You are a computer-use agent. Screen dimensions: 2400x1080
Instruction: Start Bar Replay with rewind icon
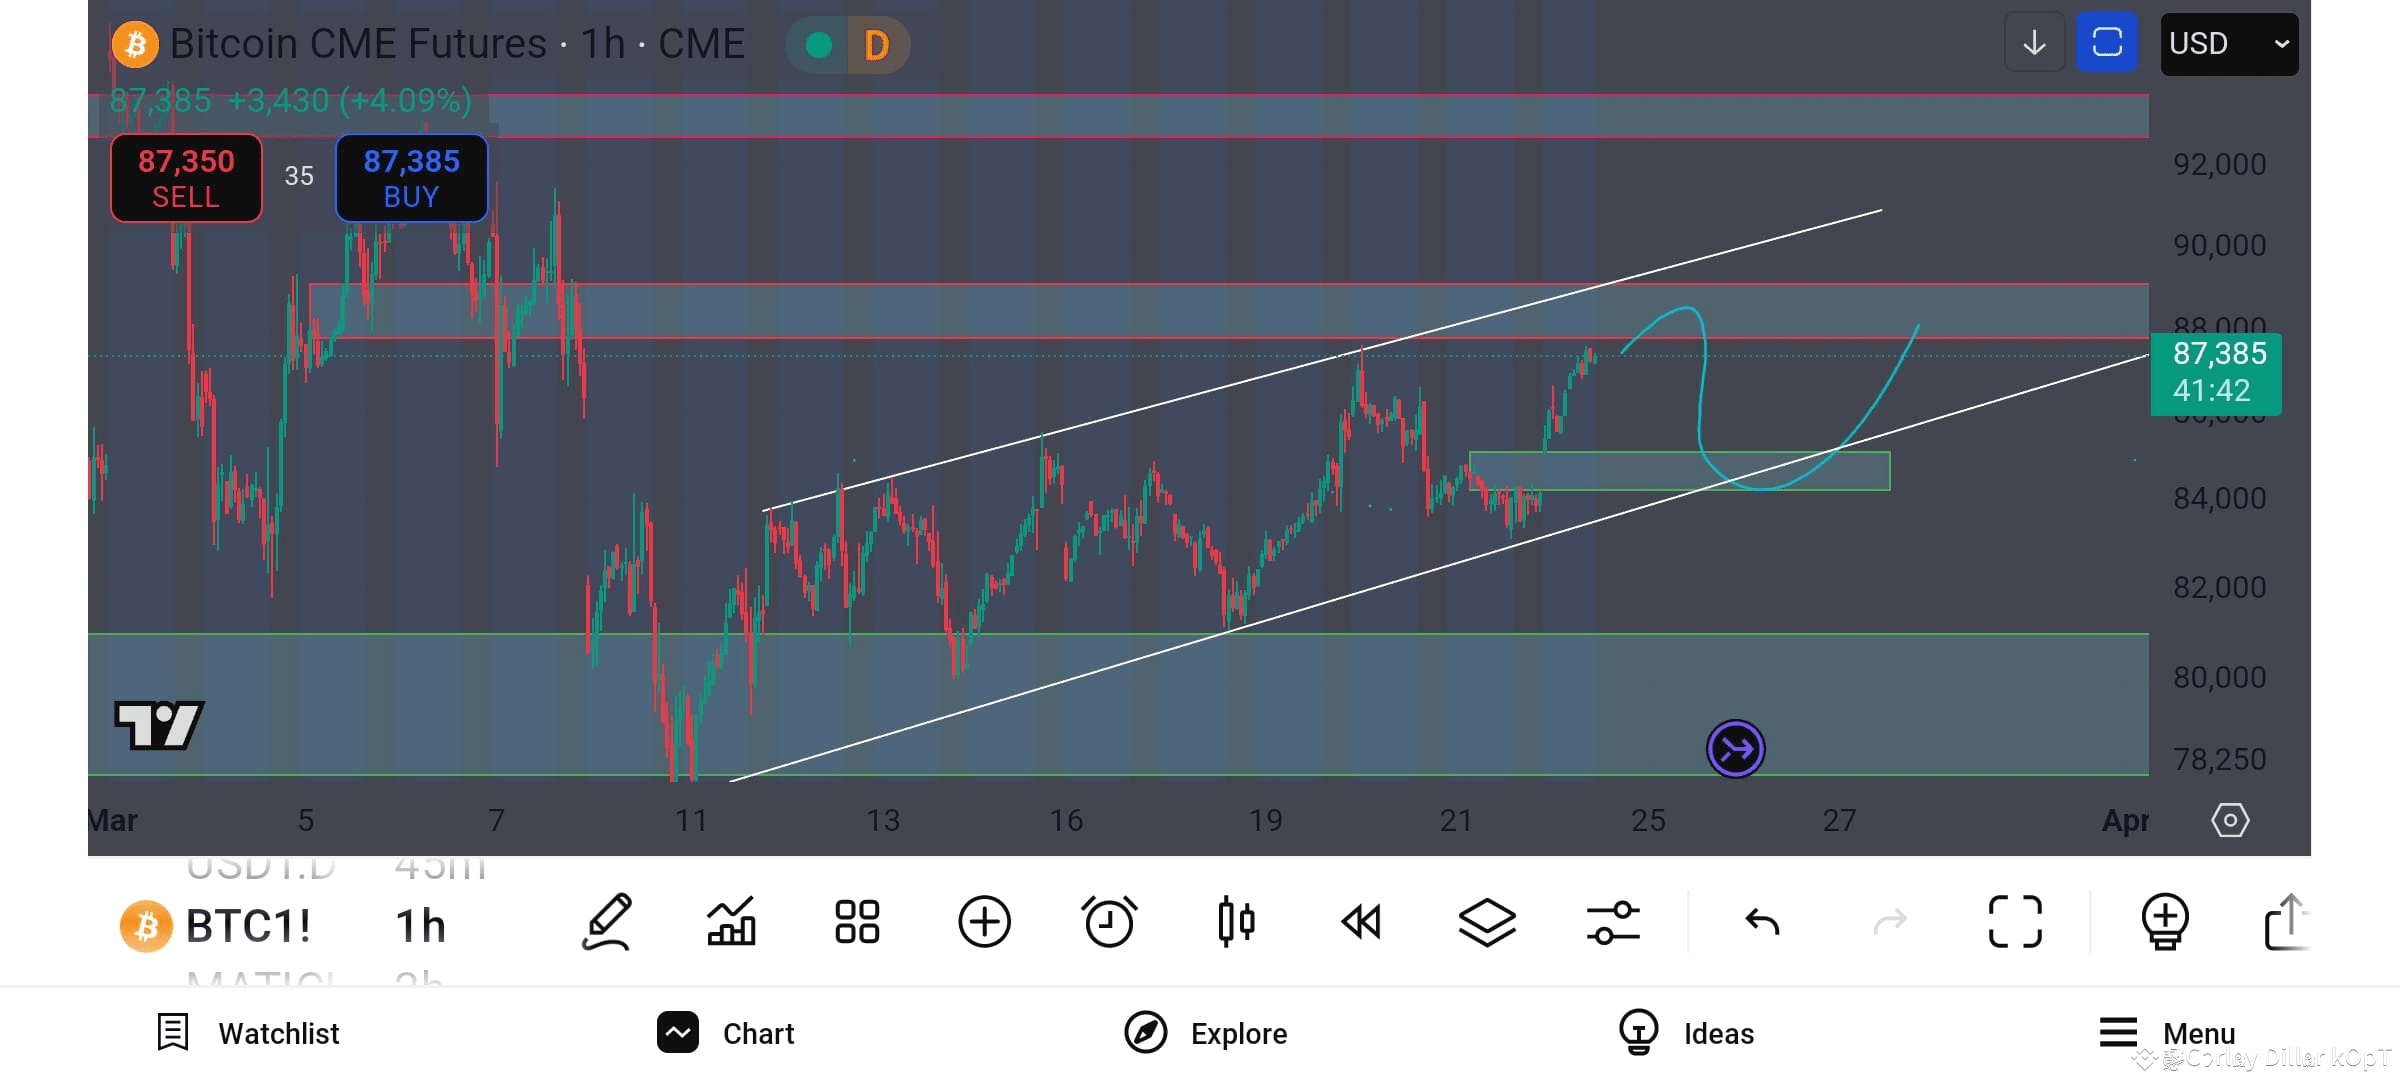tap(1362, 922)
